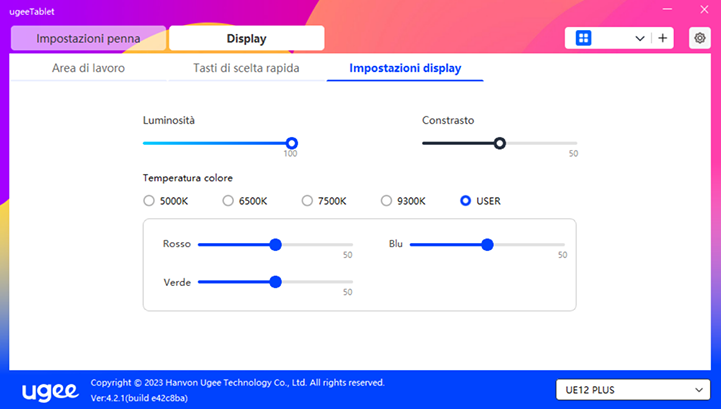
Task: Click the Luminosità slider handle
Action: (292, 143)
